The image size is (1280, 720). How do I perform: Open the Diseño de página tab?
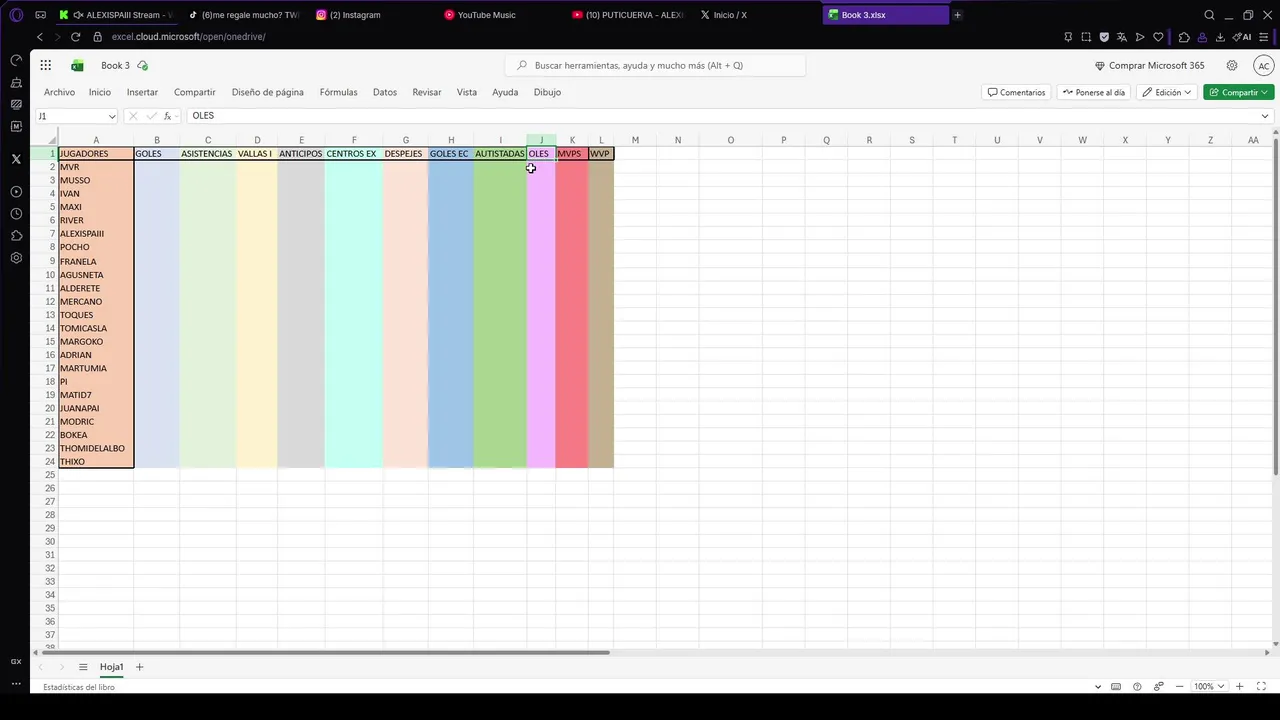pyautogui.click(x=268, y=92)
